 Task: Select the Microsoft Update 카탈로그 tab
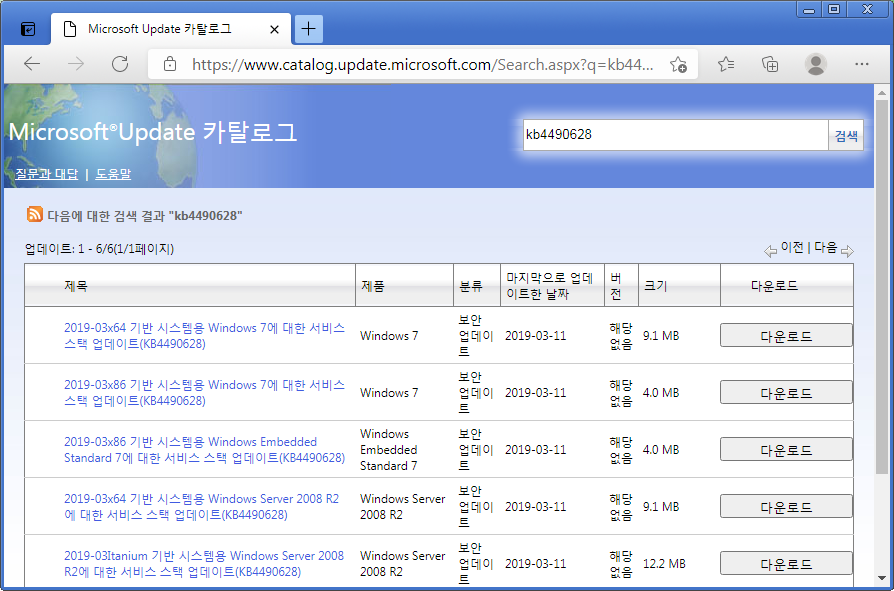point(171,28)
